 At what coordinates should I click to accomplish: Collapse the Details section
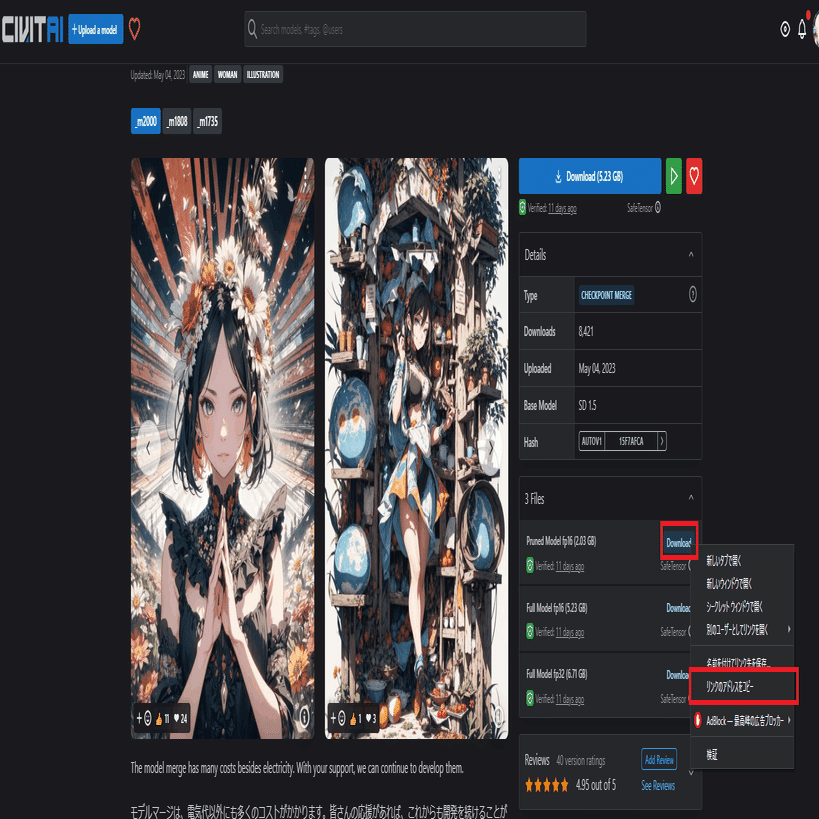[x=691, y=254]
